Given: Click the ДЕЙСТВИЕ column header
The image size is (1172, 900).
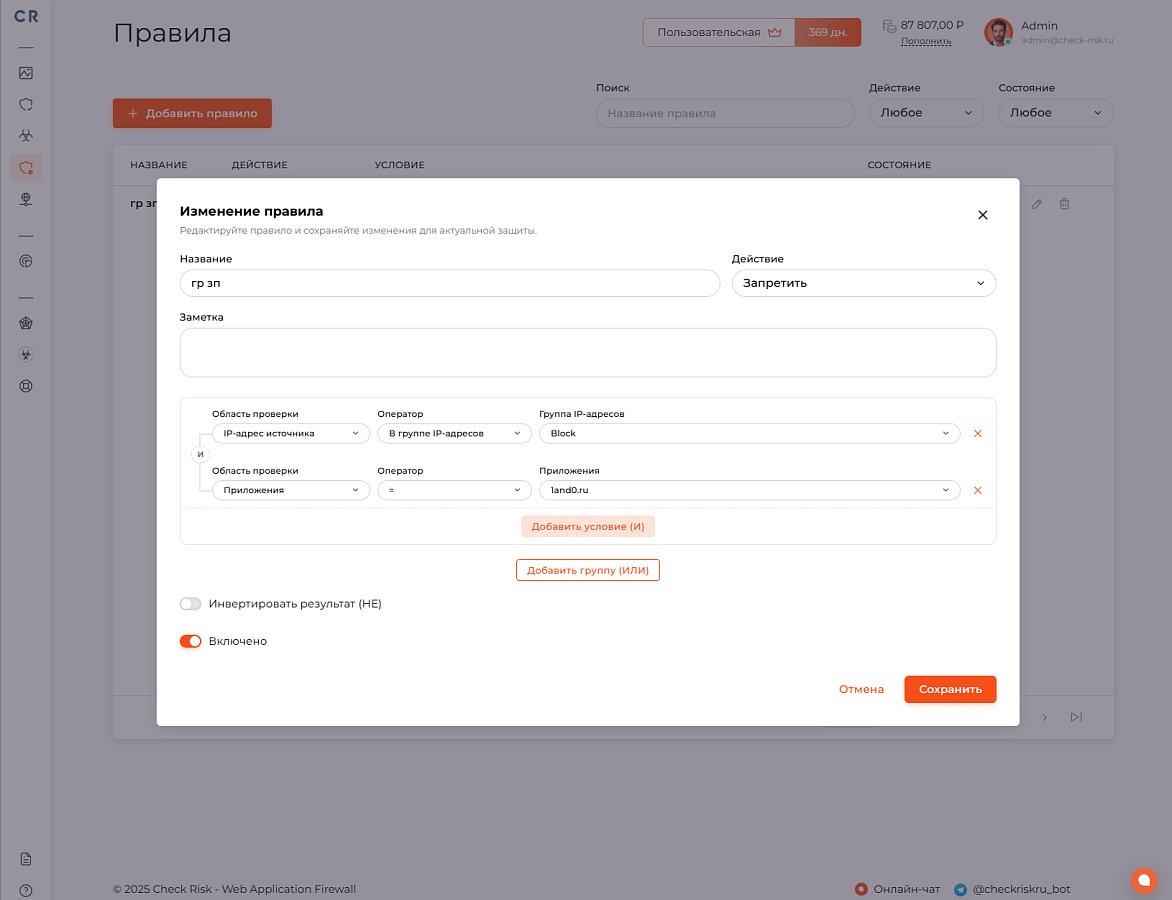Looking at the screenshot, I should click(x=259, y=164).
